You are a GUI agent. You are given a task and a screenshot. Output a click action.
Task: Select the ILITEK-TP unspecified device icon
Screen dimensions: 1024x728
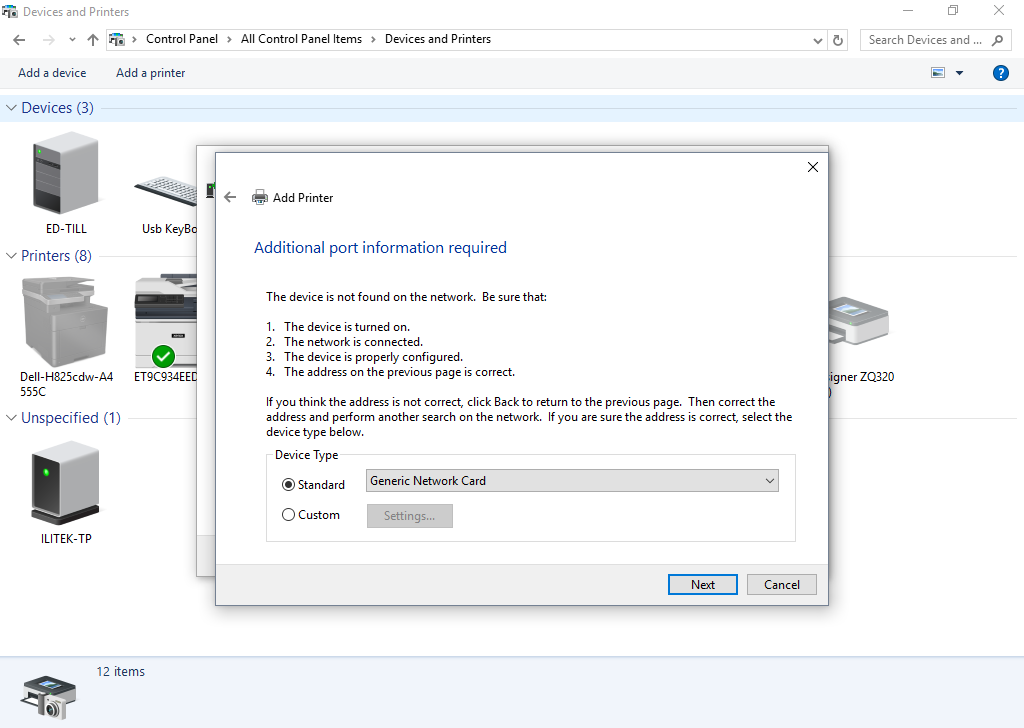(66, 484)
